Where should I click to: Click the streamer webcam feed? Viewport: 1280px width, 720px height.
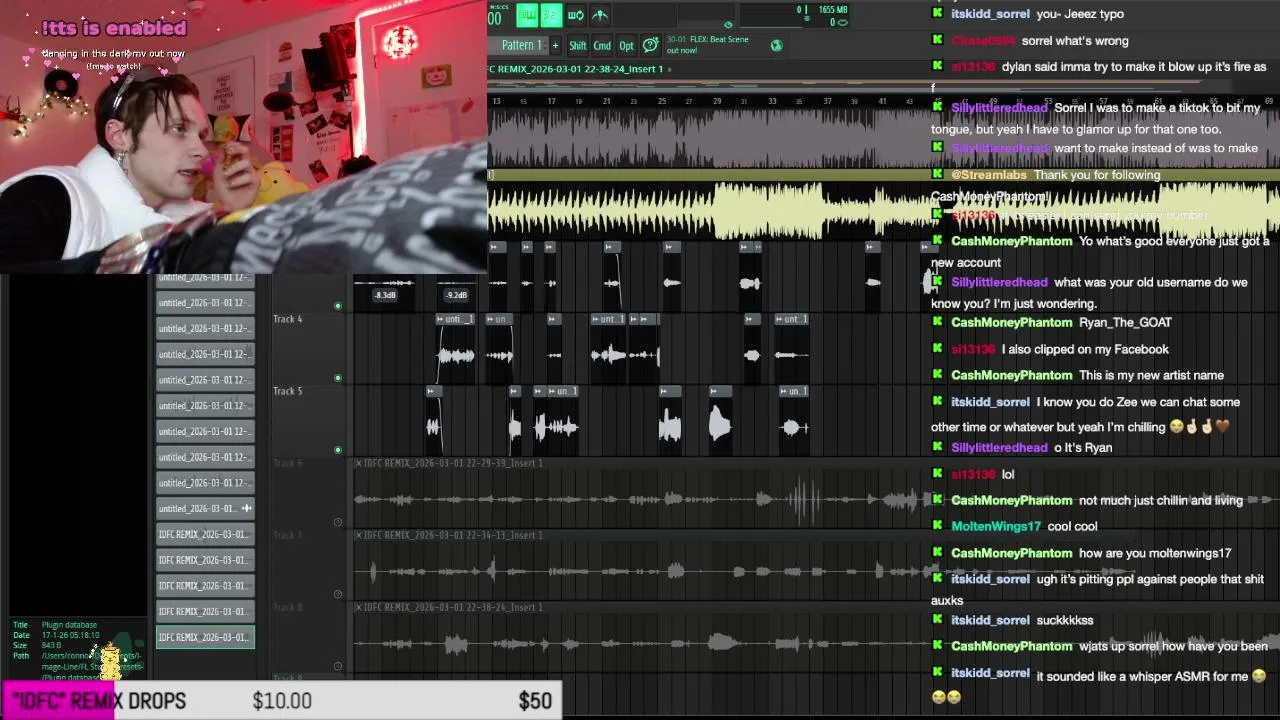pos(243,137)
